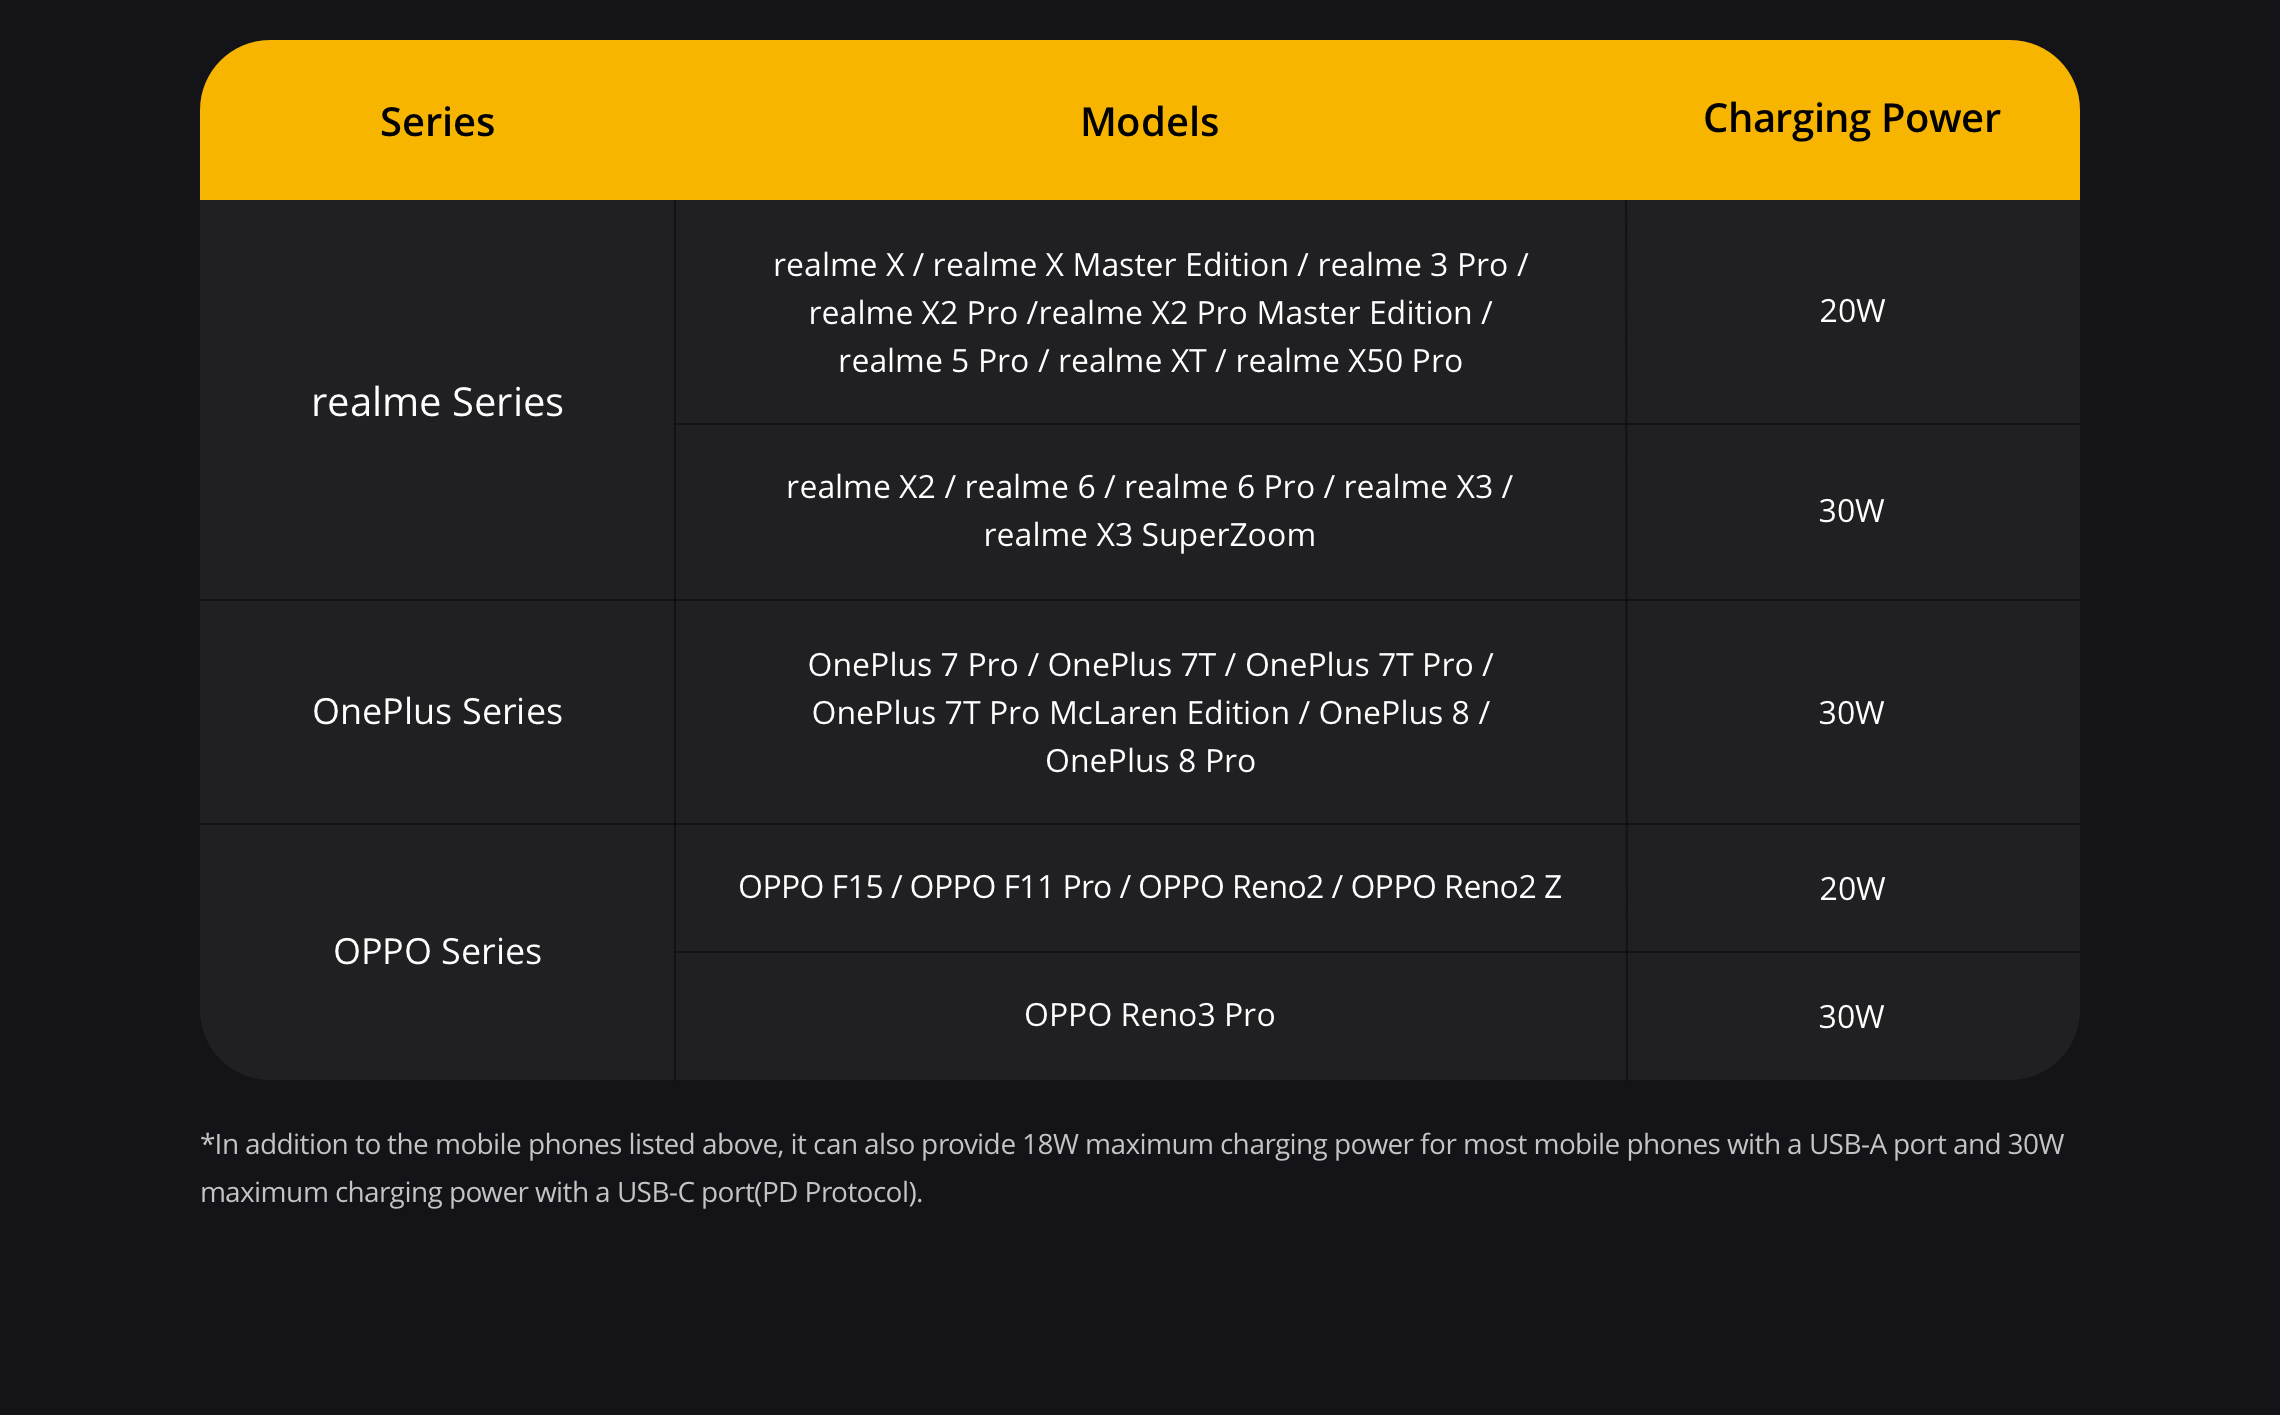
Task: Click the Charging Power column header
Action: coord(1851,118)
